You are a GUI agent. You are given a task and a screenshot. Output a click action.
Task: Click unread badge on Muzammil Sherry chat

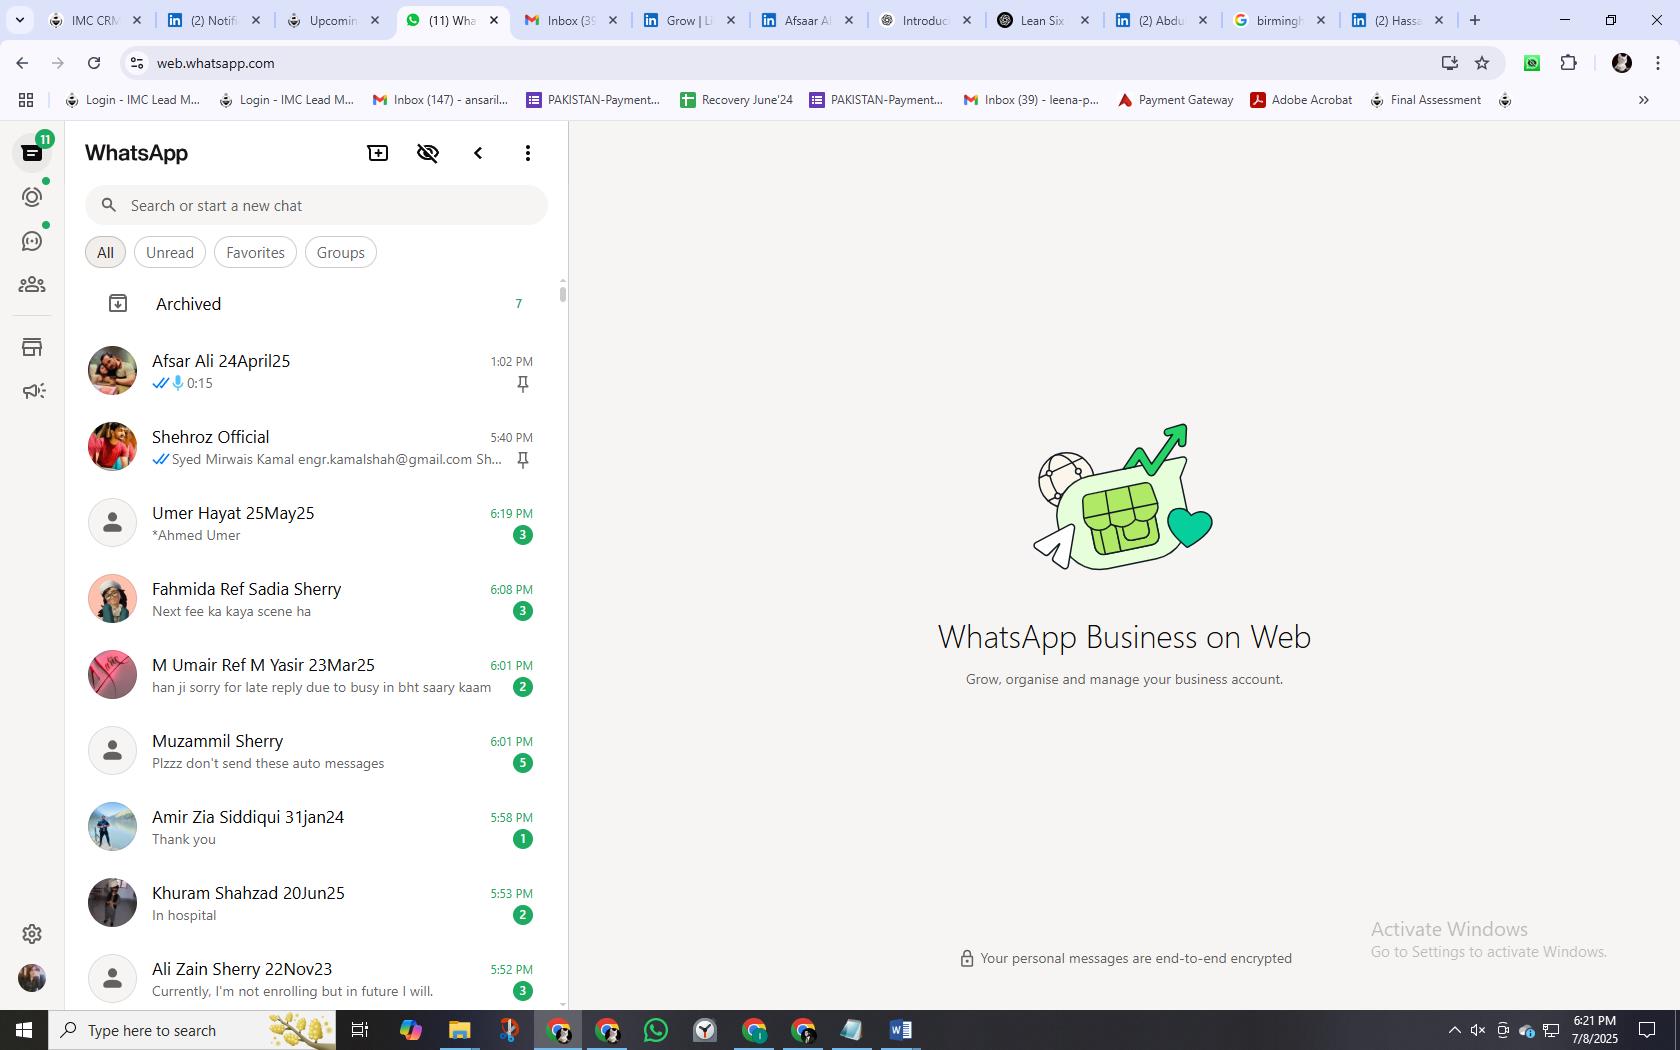522,763
